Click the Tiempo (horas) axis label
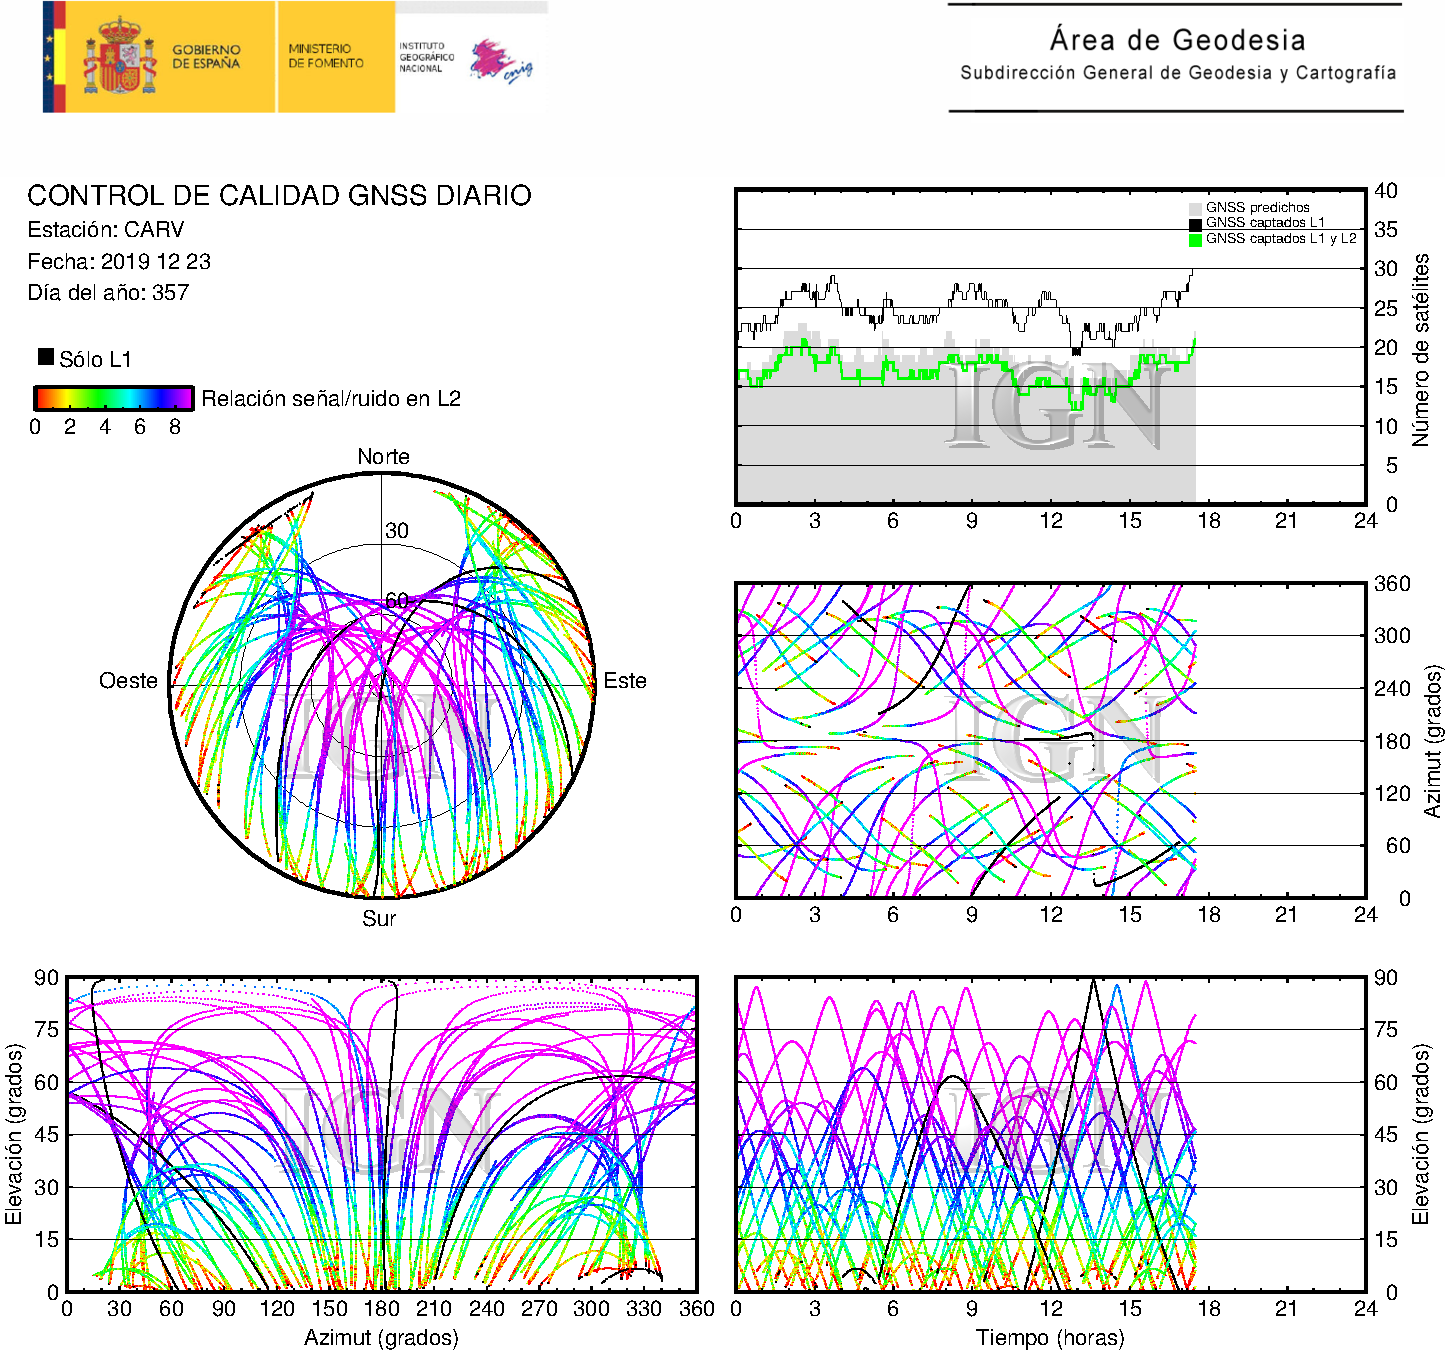1445x1350 pixels. tap(1050, 1337)
